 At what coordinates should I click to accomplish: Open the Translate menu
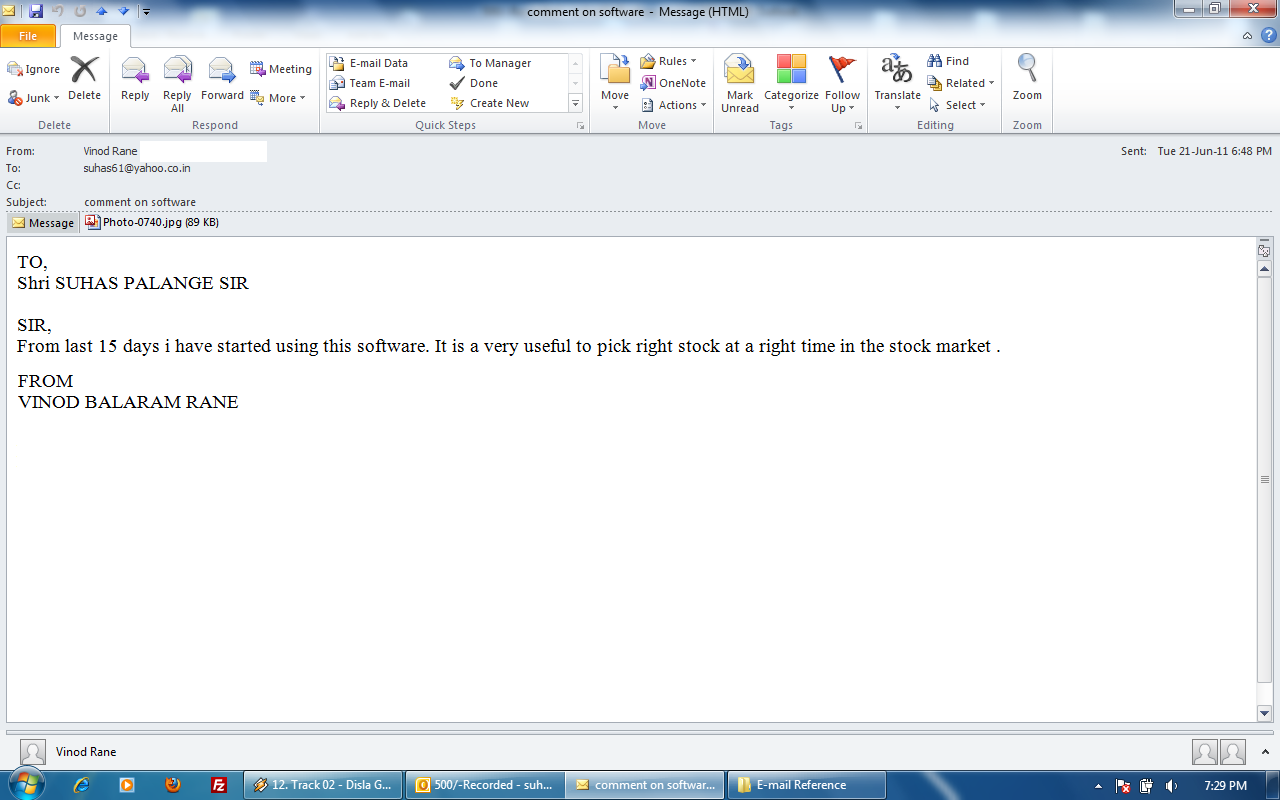pos(897,84)
